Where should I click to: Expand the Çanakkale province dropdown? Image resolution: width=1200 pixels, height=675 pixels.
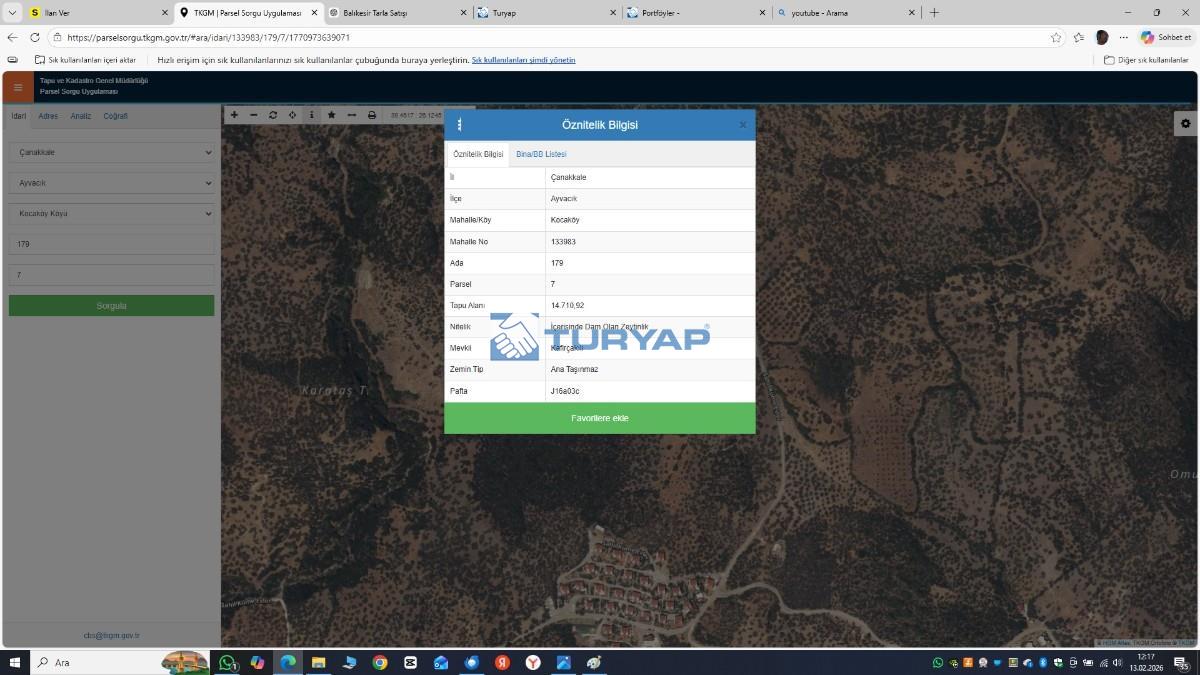coord(111,153)
